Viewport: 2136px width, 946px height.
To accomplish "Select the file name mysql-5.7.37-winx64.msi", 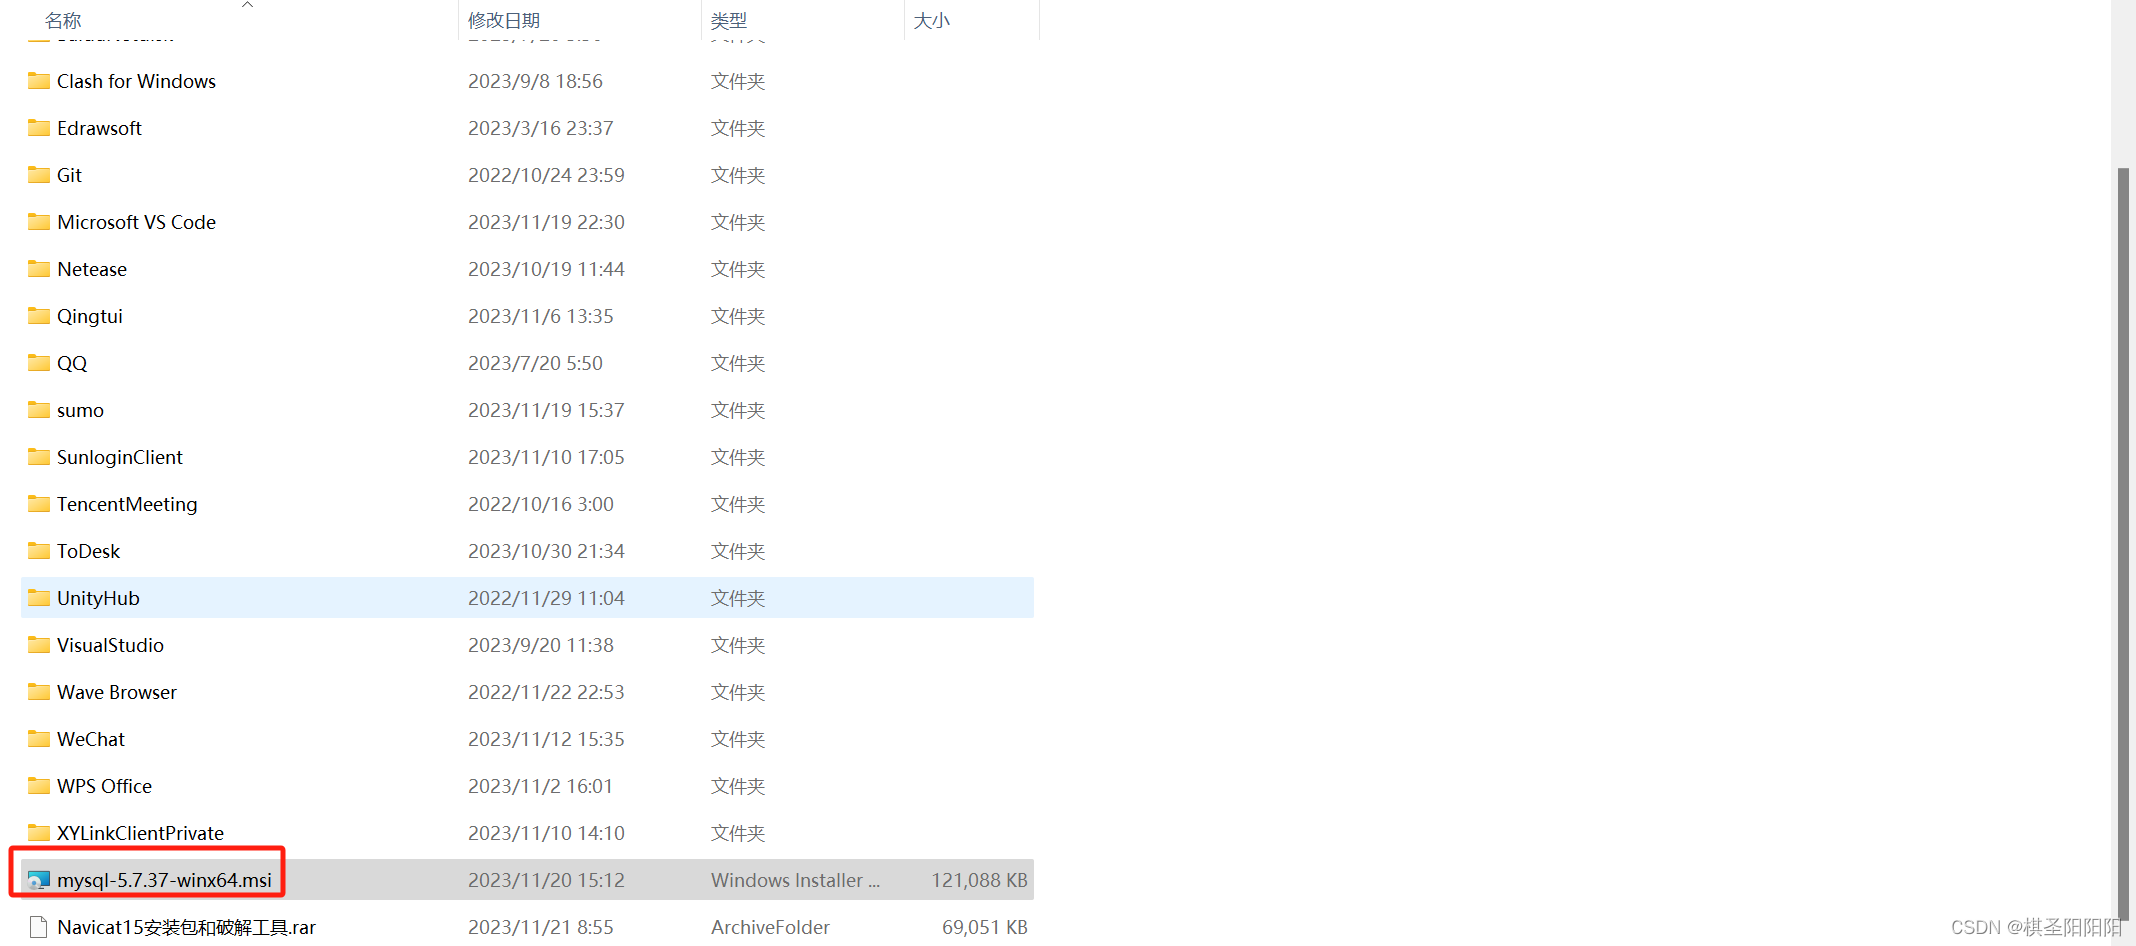I will point(164,880).
